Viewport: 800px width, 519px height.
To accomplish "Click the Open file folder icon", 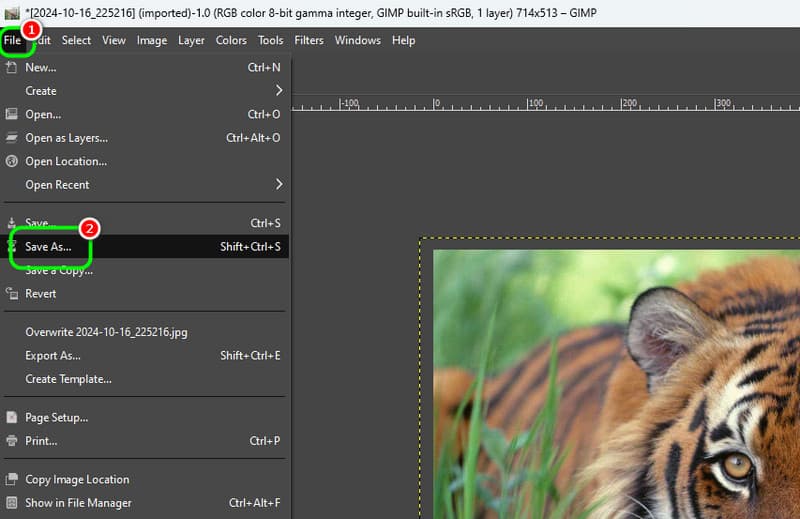I will point(12,114).
